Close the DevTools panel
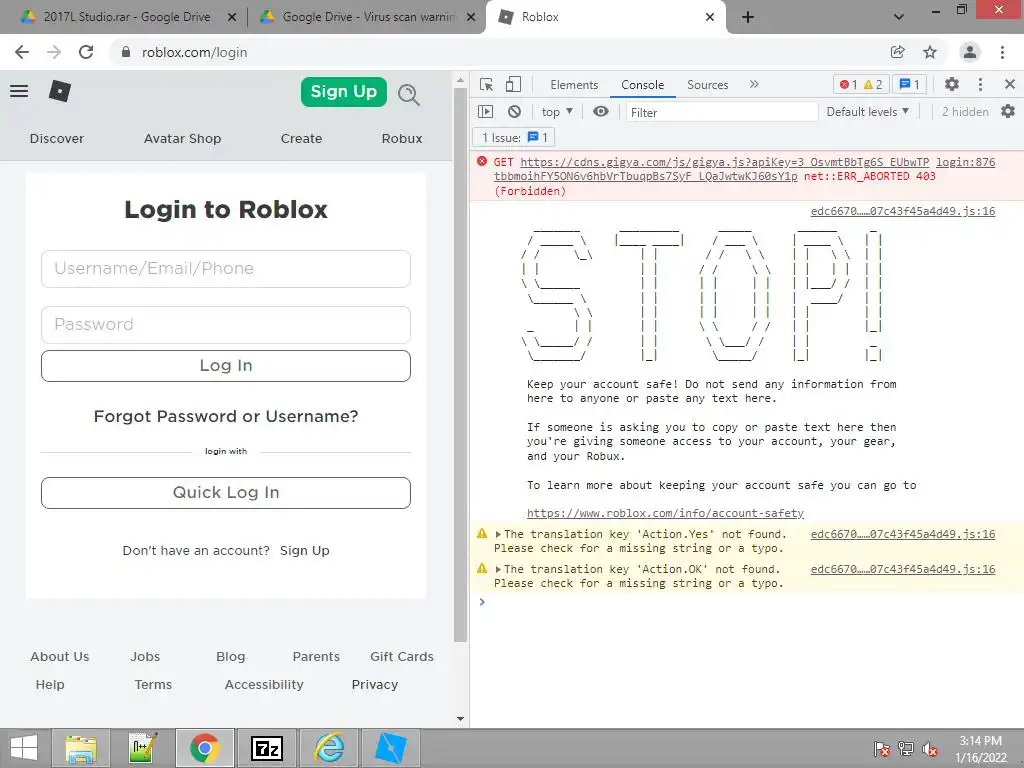The image size is (1024, 768). (1010, 84)
